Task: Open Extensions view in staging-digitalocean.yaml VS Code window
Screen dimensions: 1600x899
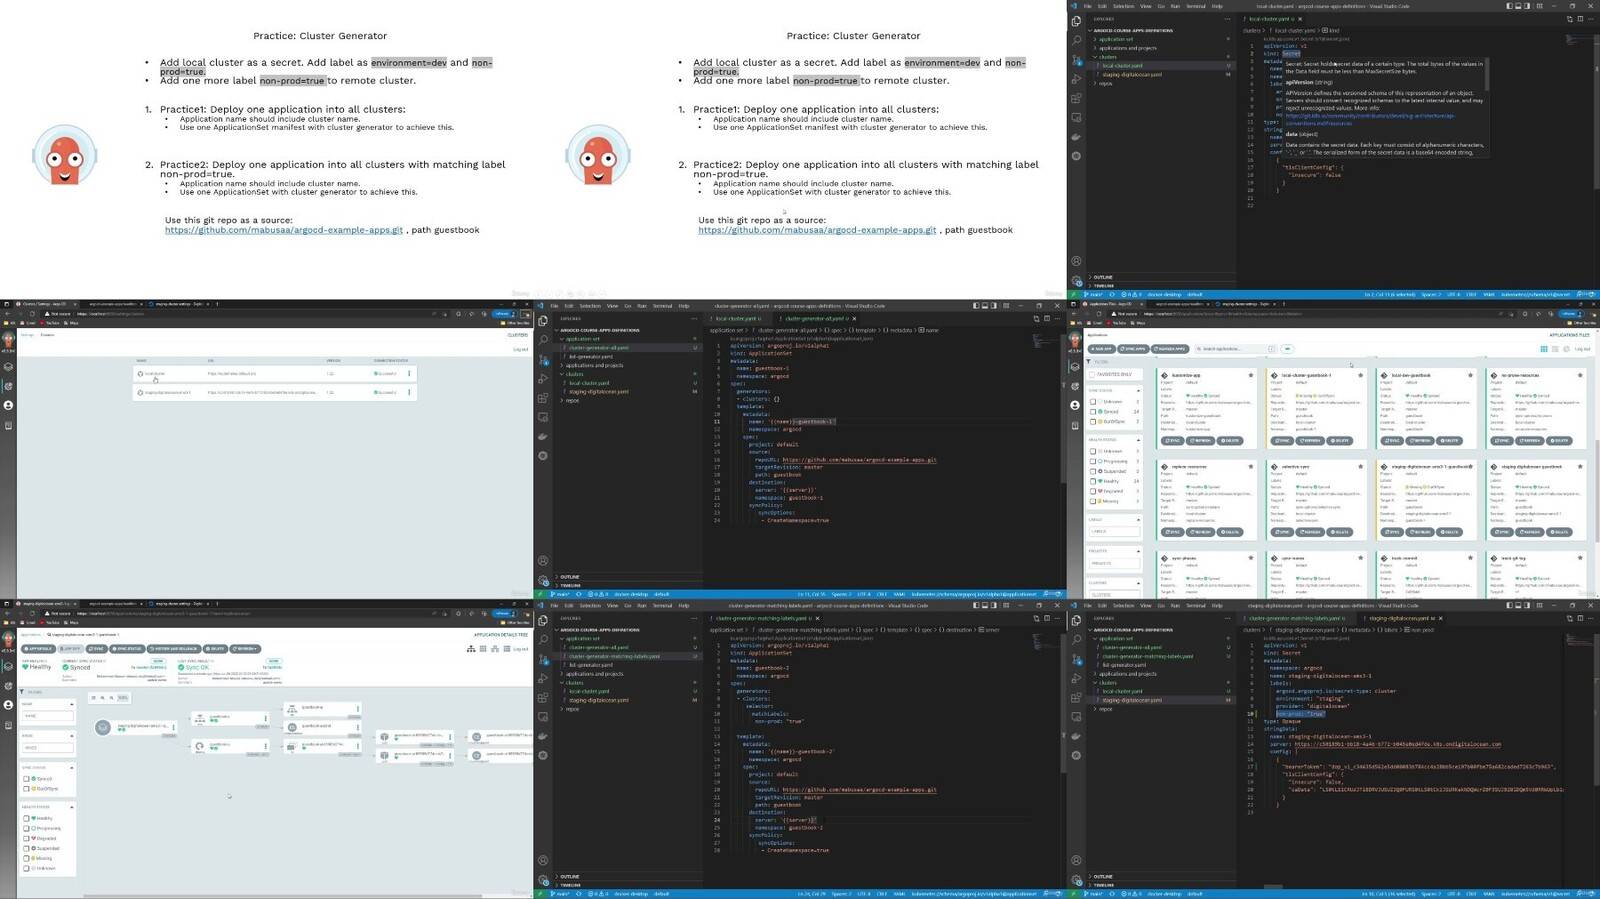Action: click(x=1076, y=698)
